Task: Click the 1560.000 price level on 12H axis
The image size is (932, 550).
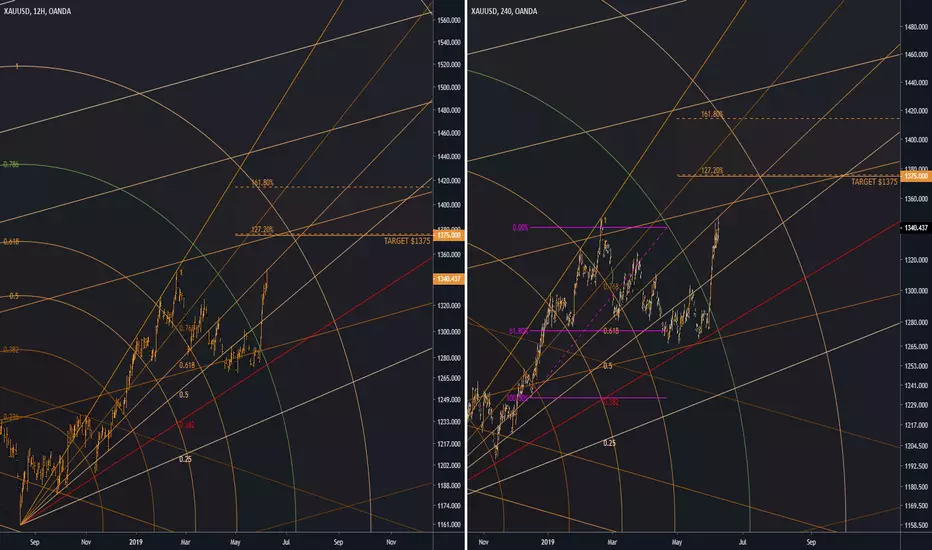Action: pyautogui.click(x=449, y=20)
